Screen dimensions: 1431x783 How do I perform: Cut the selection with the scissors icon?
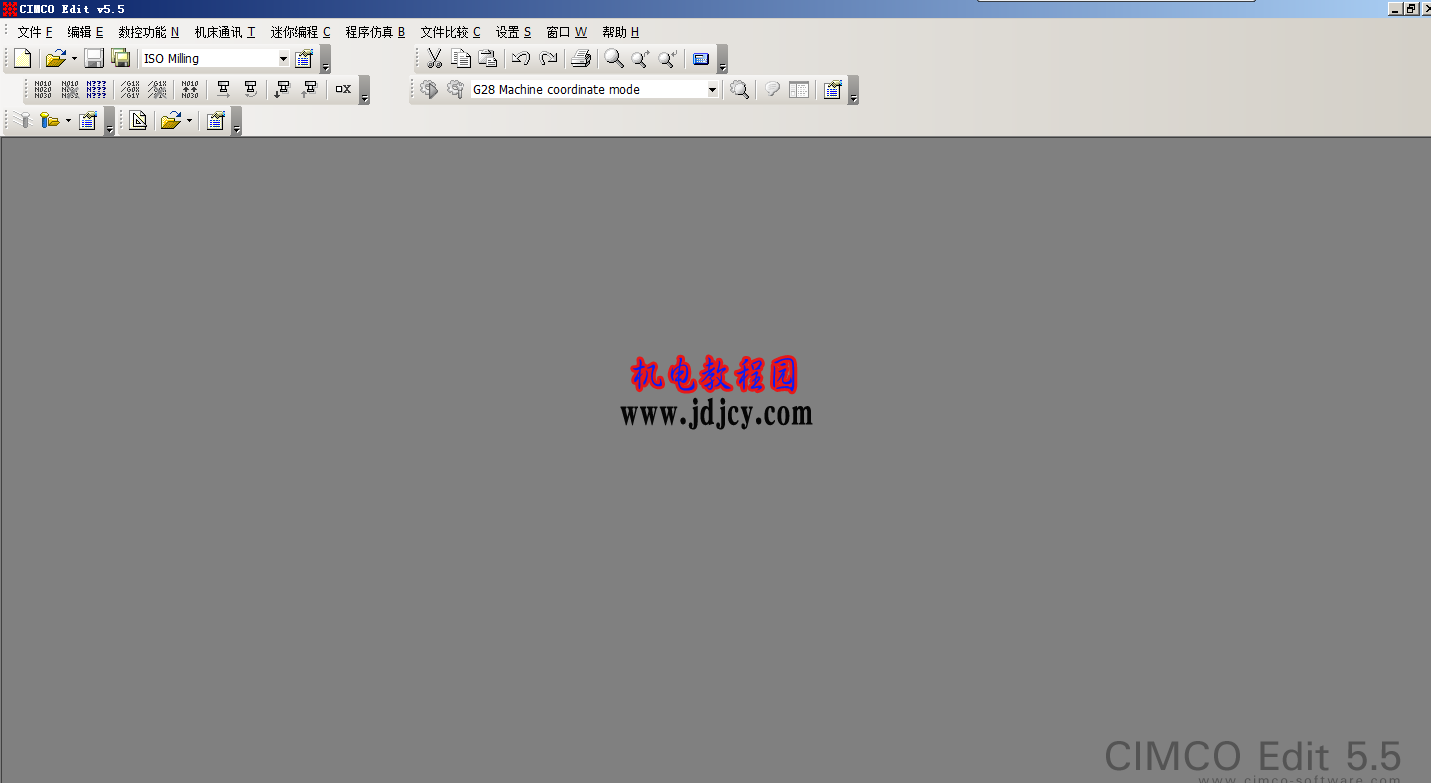(434, 59)
